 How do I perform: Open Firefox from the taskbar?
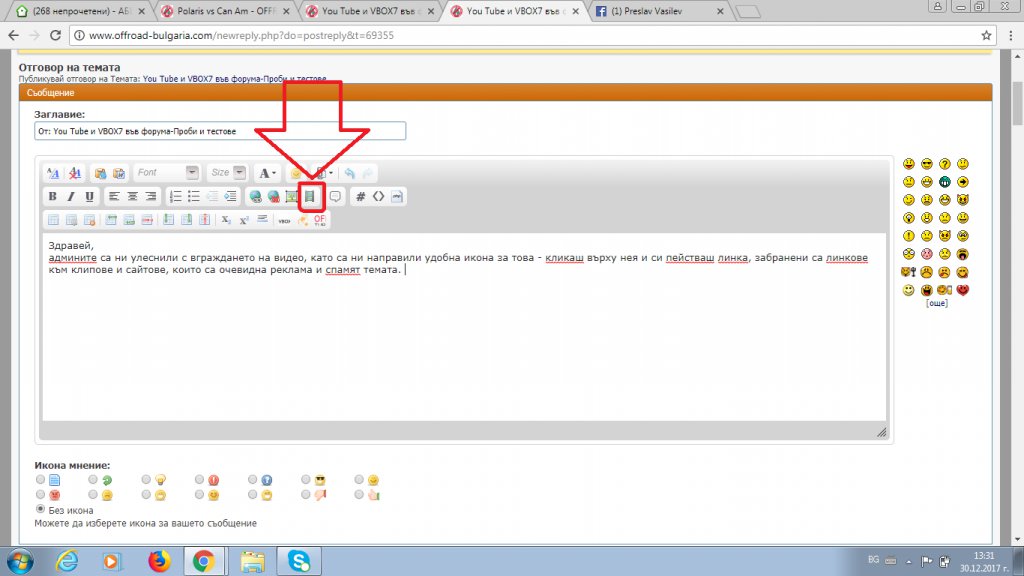[x=159, y=561]
